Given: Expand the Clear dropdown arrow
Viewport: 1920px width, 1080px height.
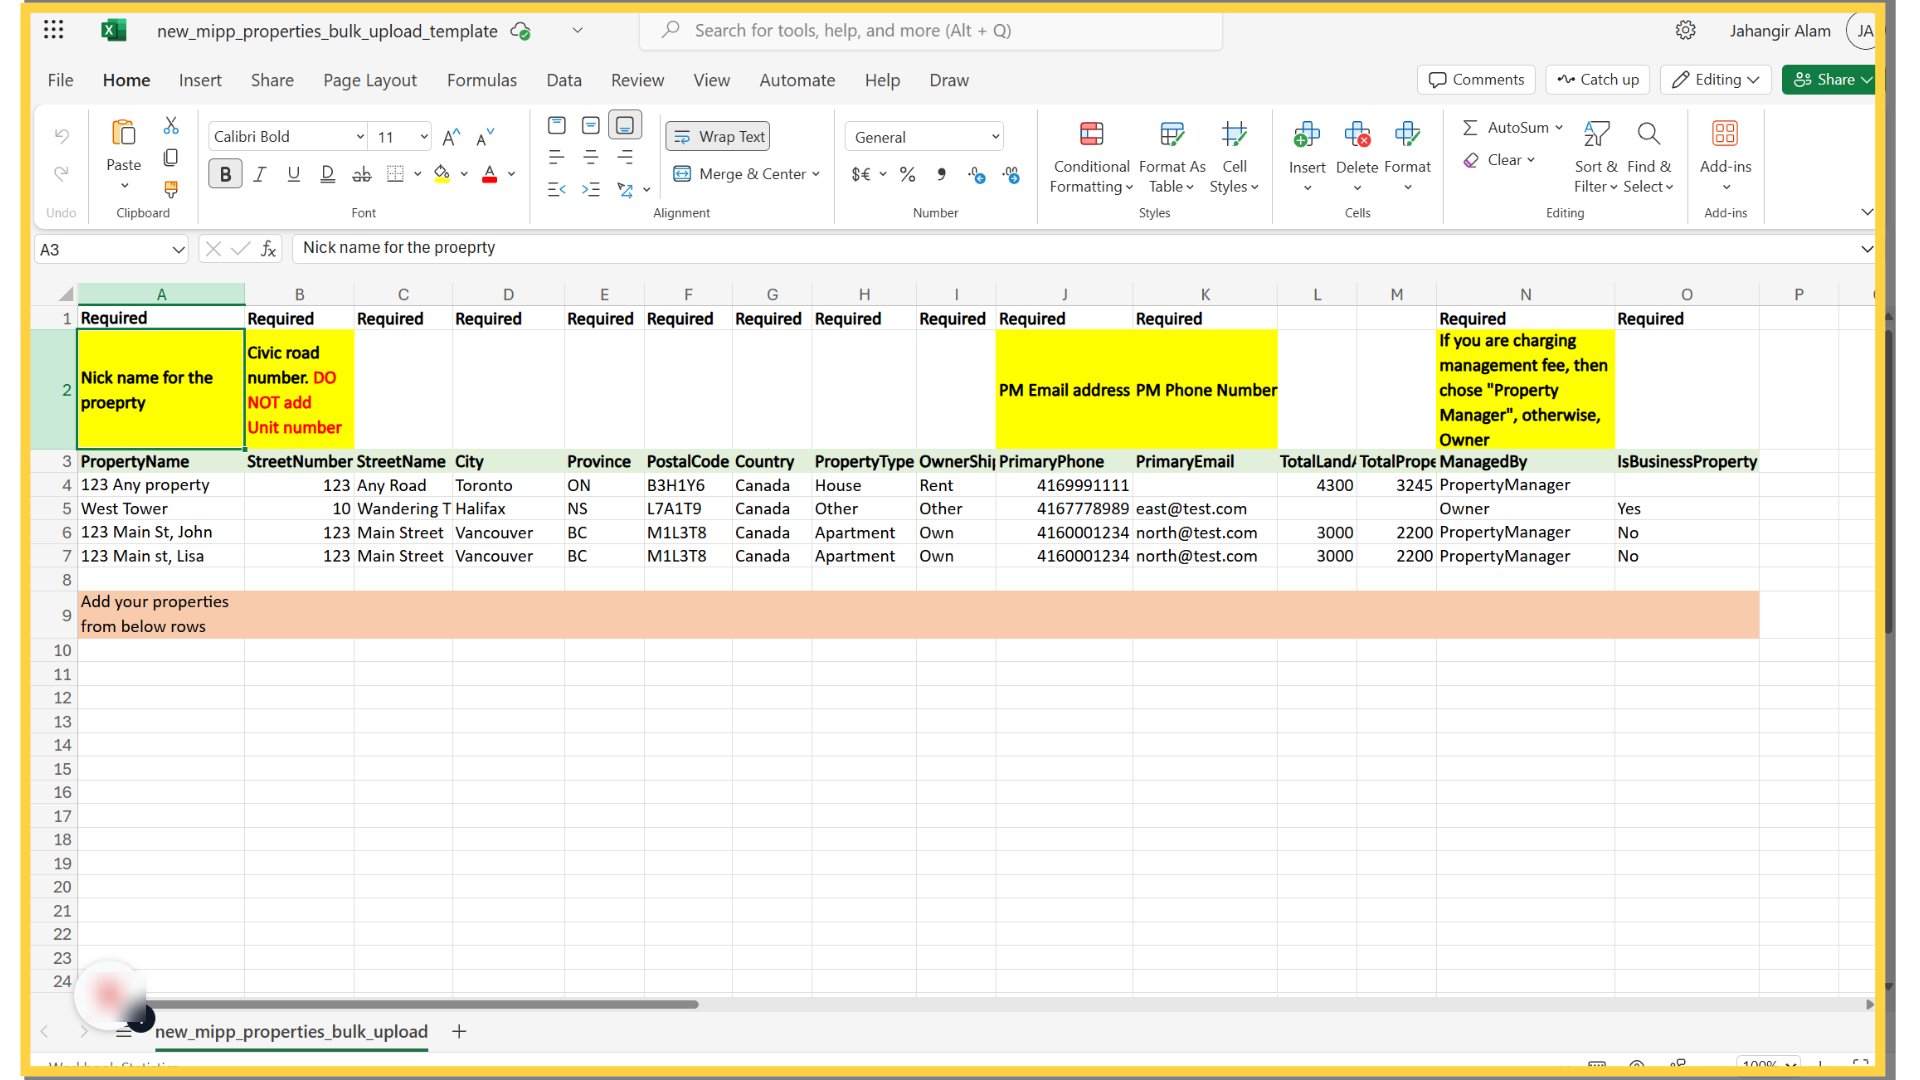Looking at the screenshot, I should [1531, 160].
